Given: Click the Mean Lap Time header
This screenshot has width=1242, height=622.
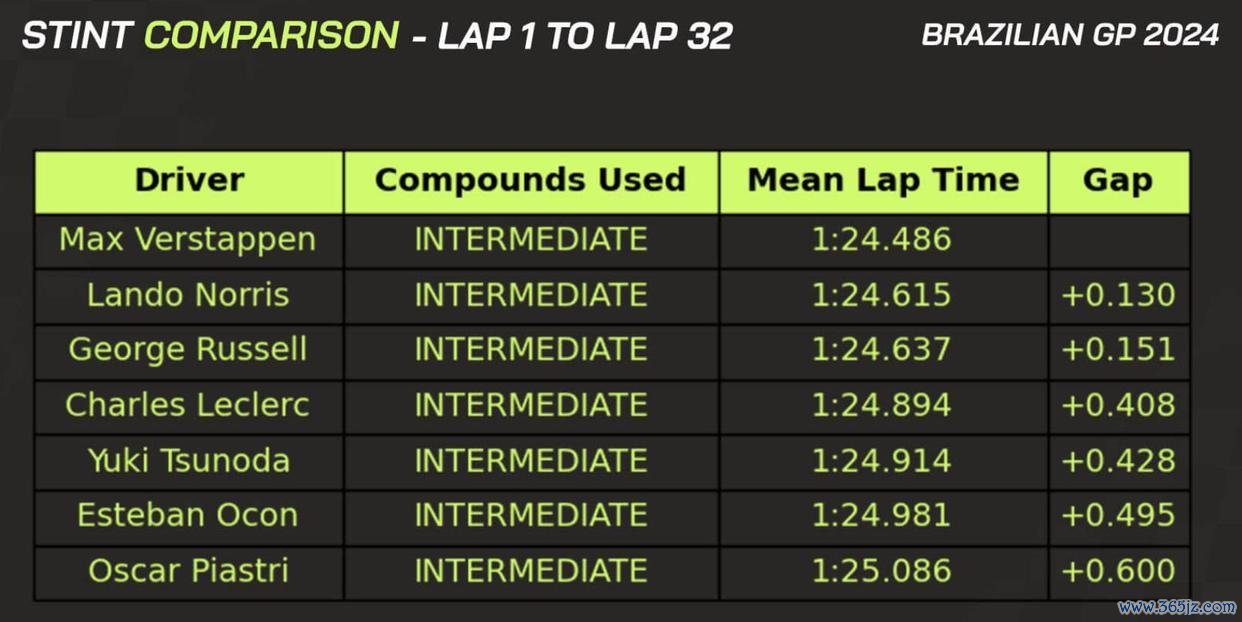Looking at the screenshot, I should click(x=883, y=181).
